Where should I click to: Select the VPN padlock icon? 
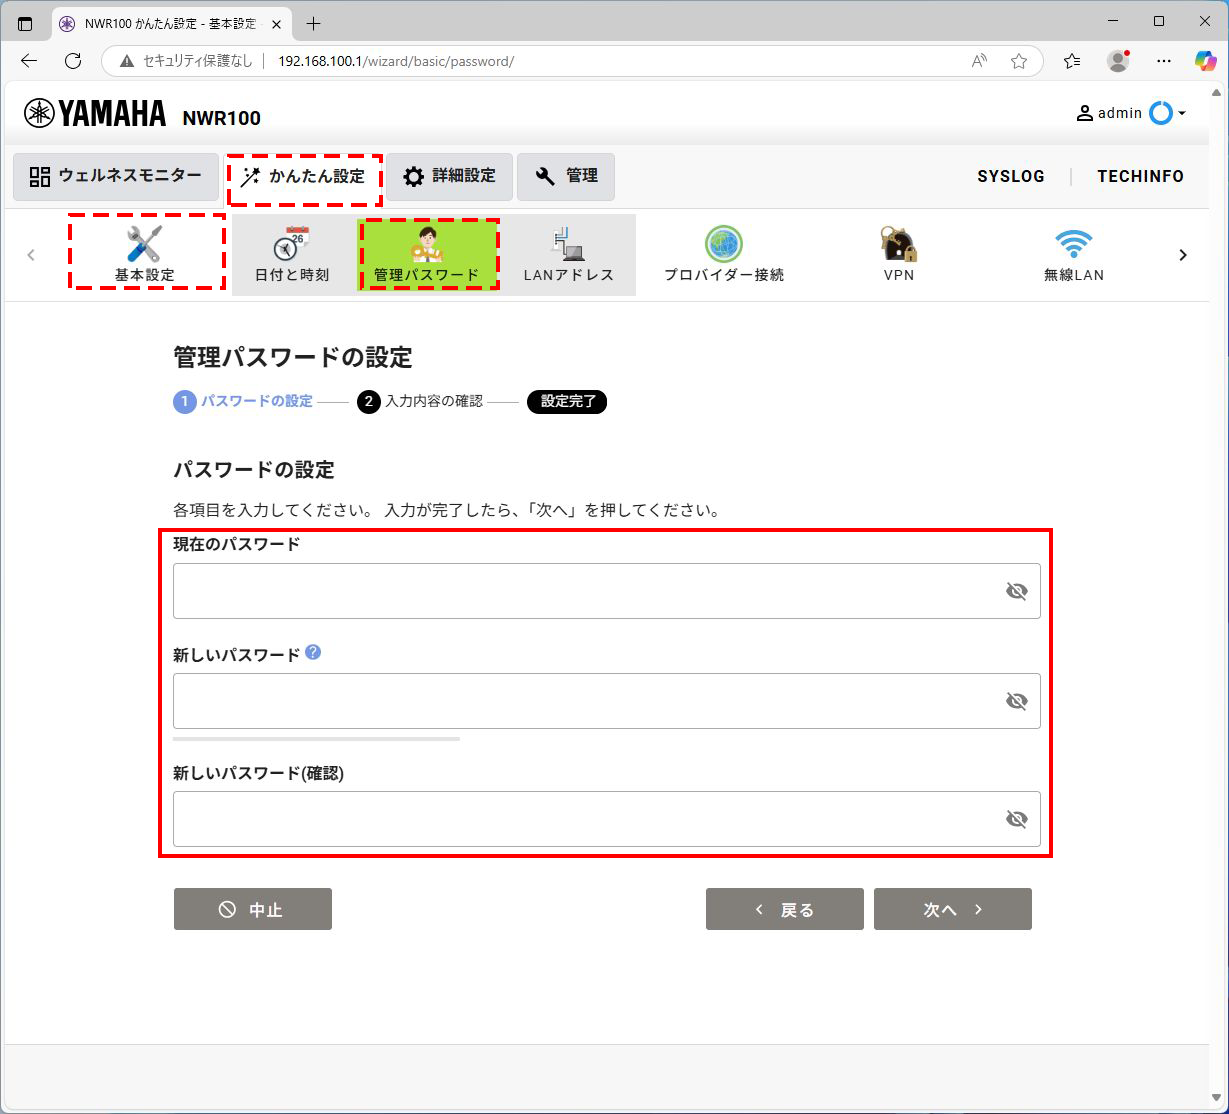(898, 253)
